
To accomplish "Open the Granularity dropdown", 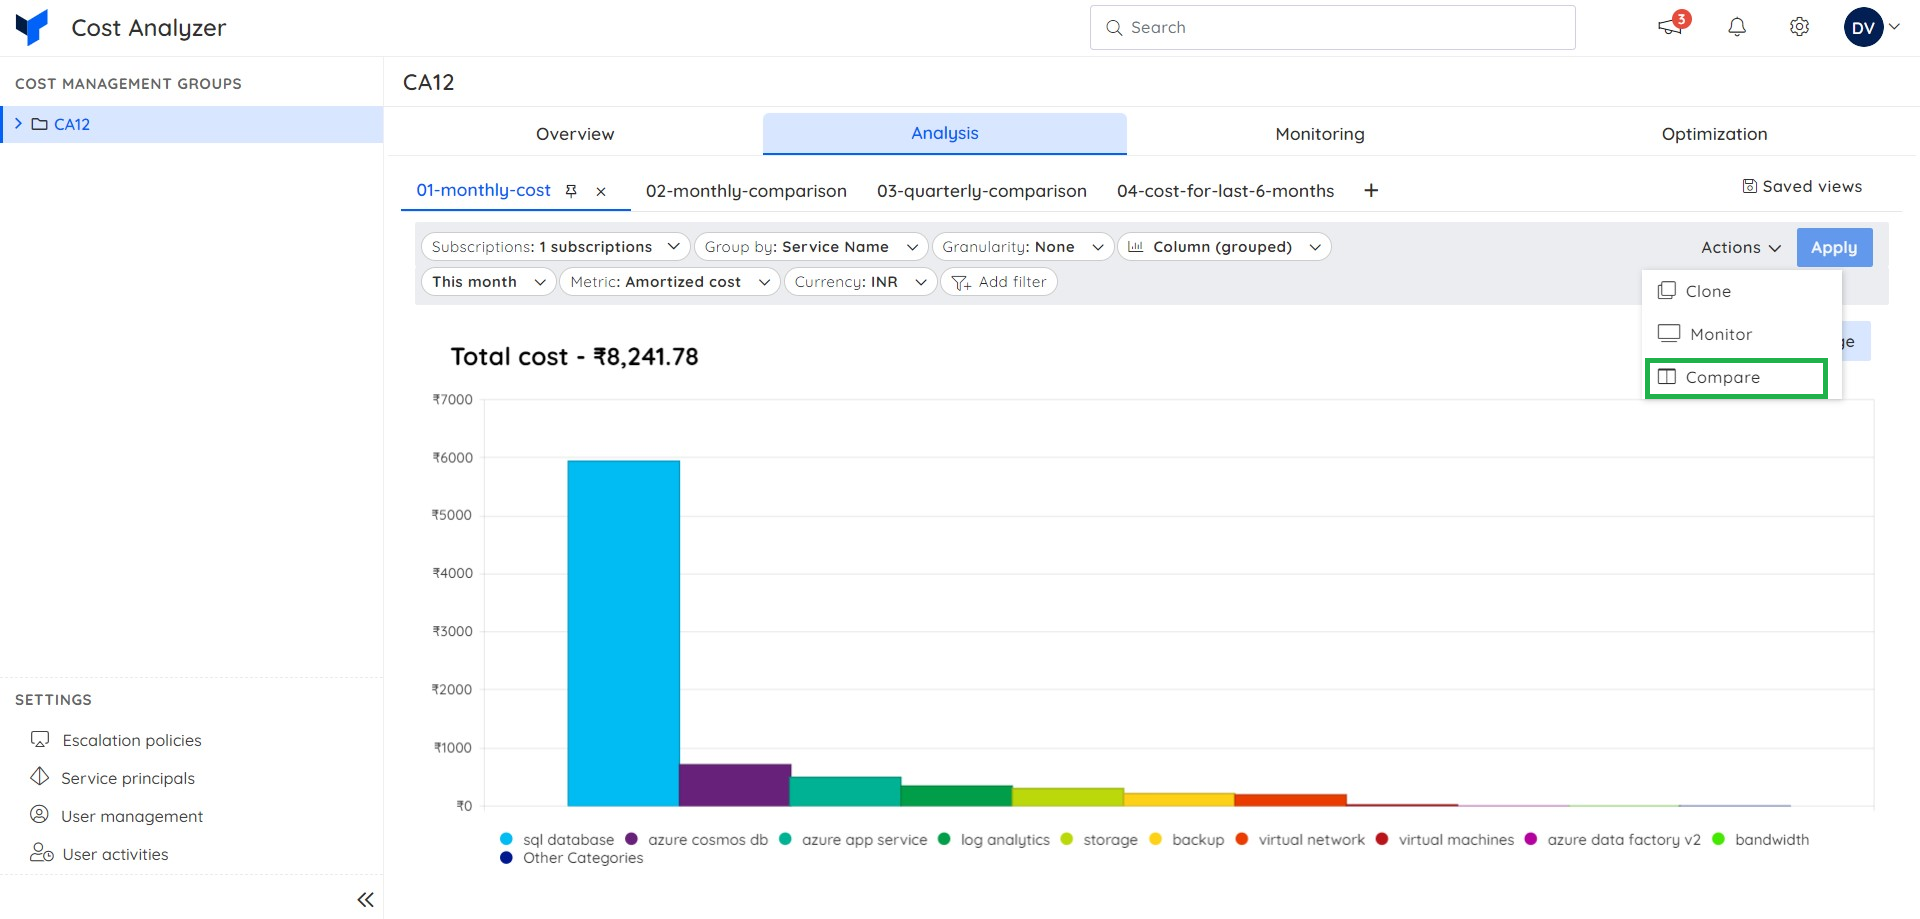I will pyautogui.click(x=1022, y=247).
